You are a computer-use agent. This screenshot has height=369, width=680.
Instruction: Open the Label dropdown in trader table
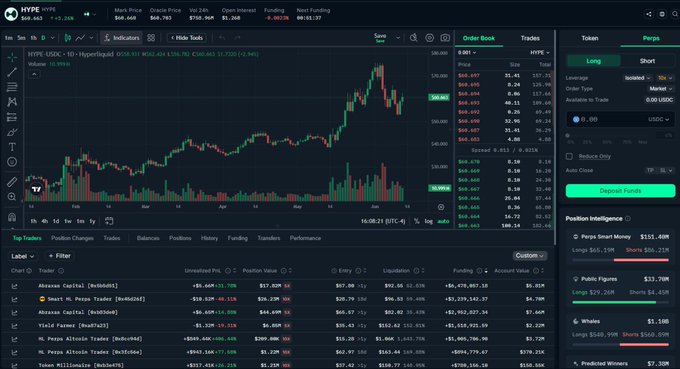[23, 256]
